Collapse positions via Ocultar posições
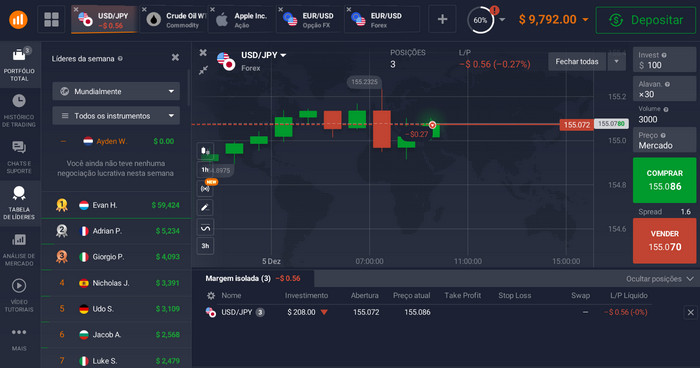The image size is (700, 368). (x=660, y=279)
